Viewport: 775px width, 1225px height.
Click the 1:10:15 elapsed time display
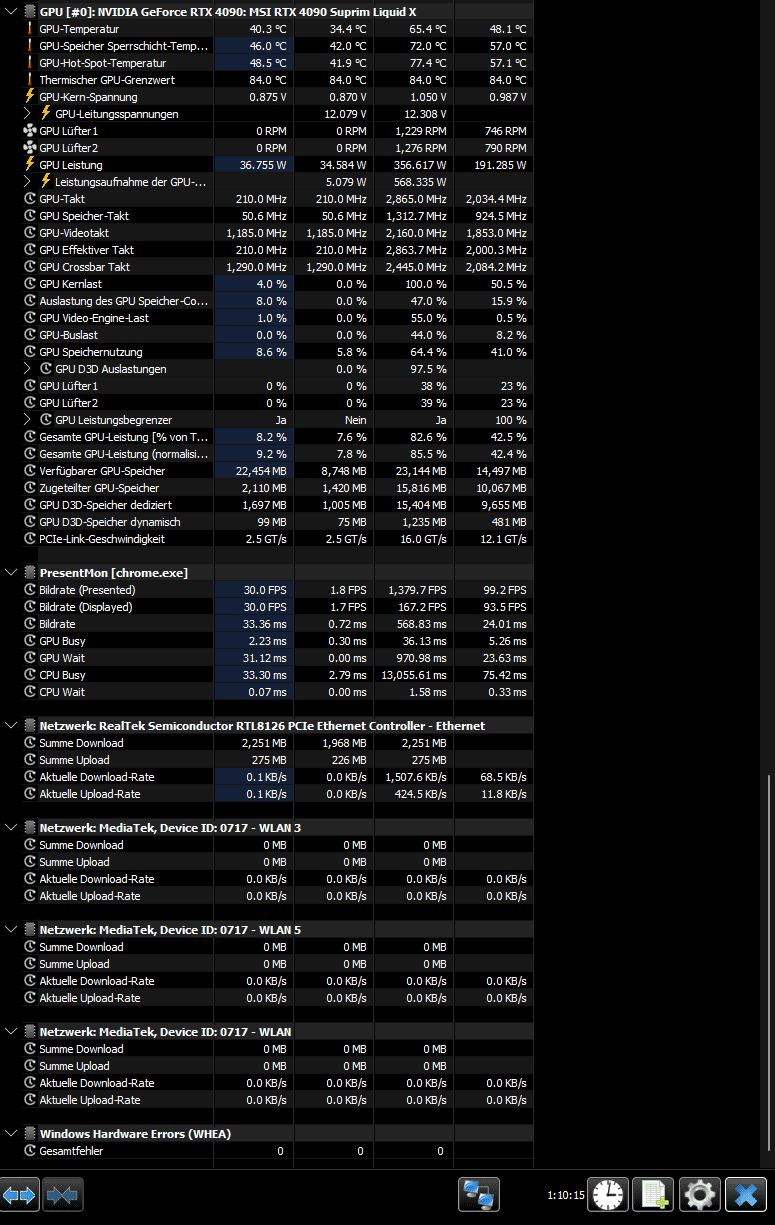pyautogui.click(x=566, y=1195)
